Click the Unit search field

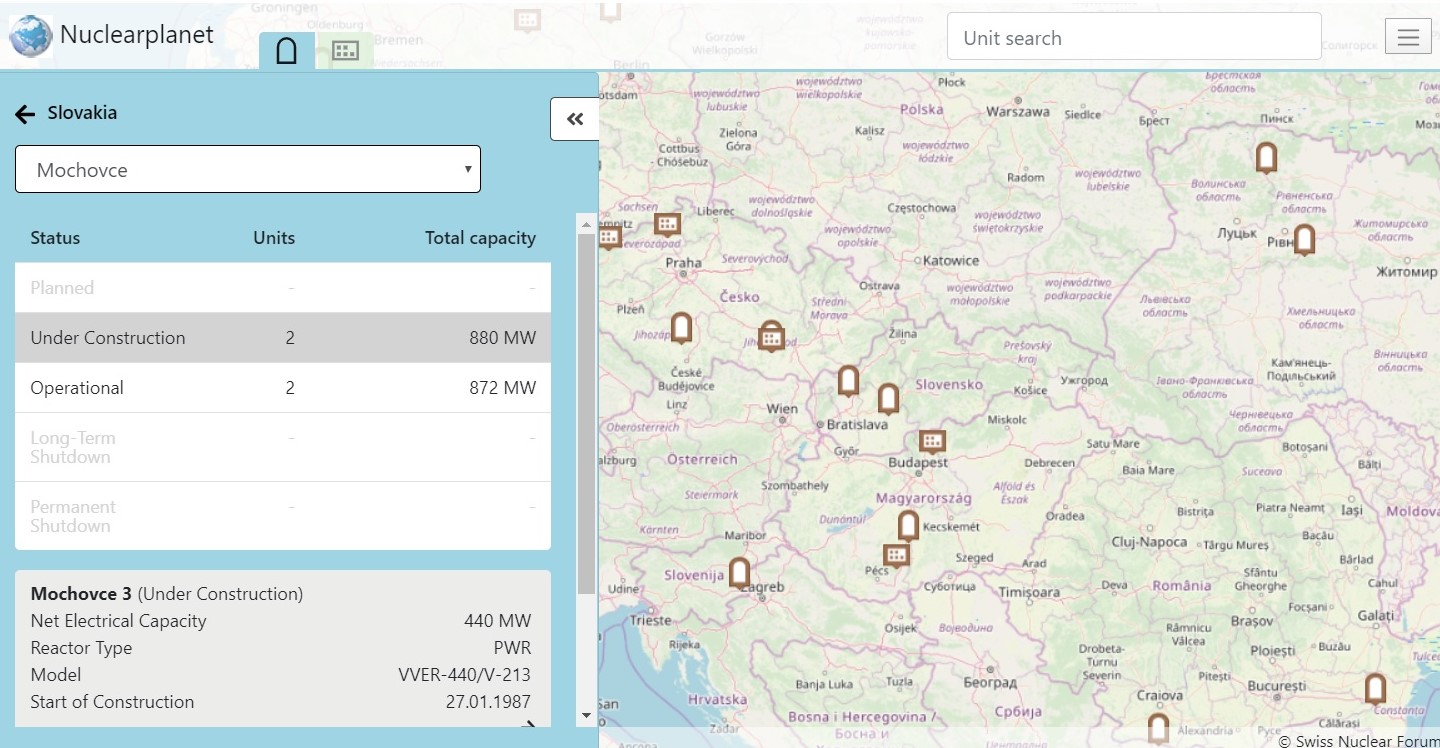pos(1133,38)
